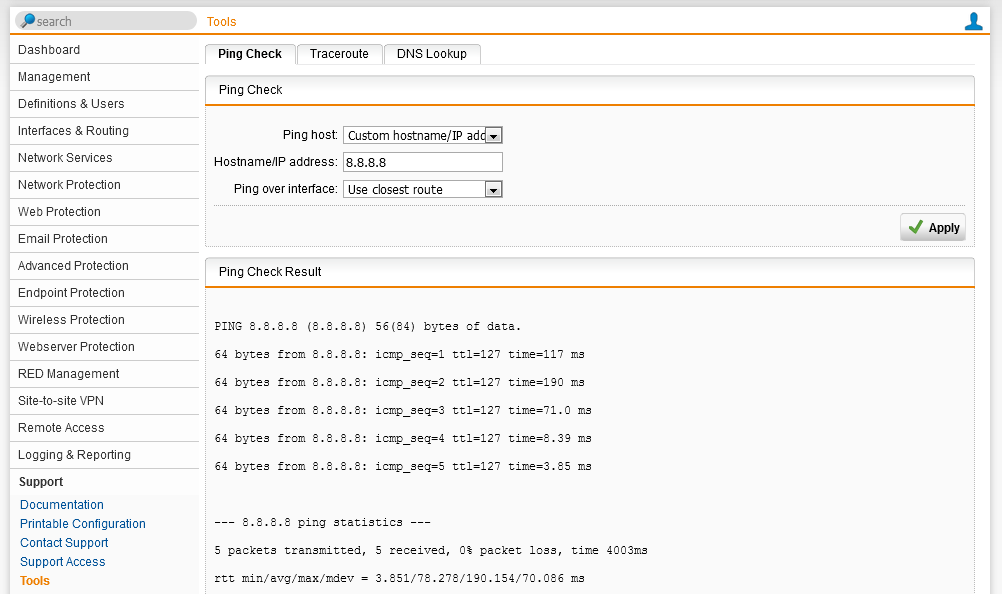Expand Interfaces & Routing menu
1002x594 pixels.
tap(73, 131)
